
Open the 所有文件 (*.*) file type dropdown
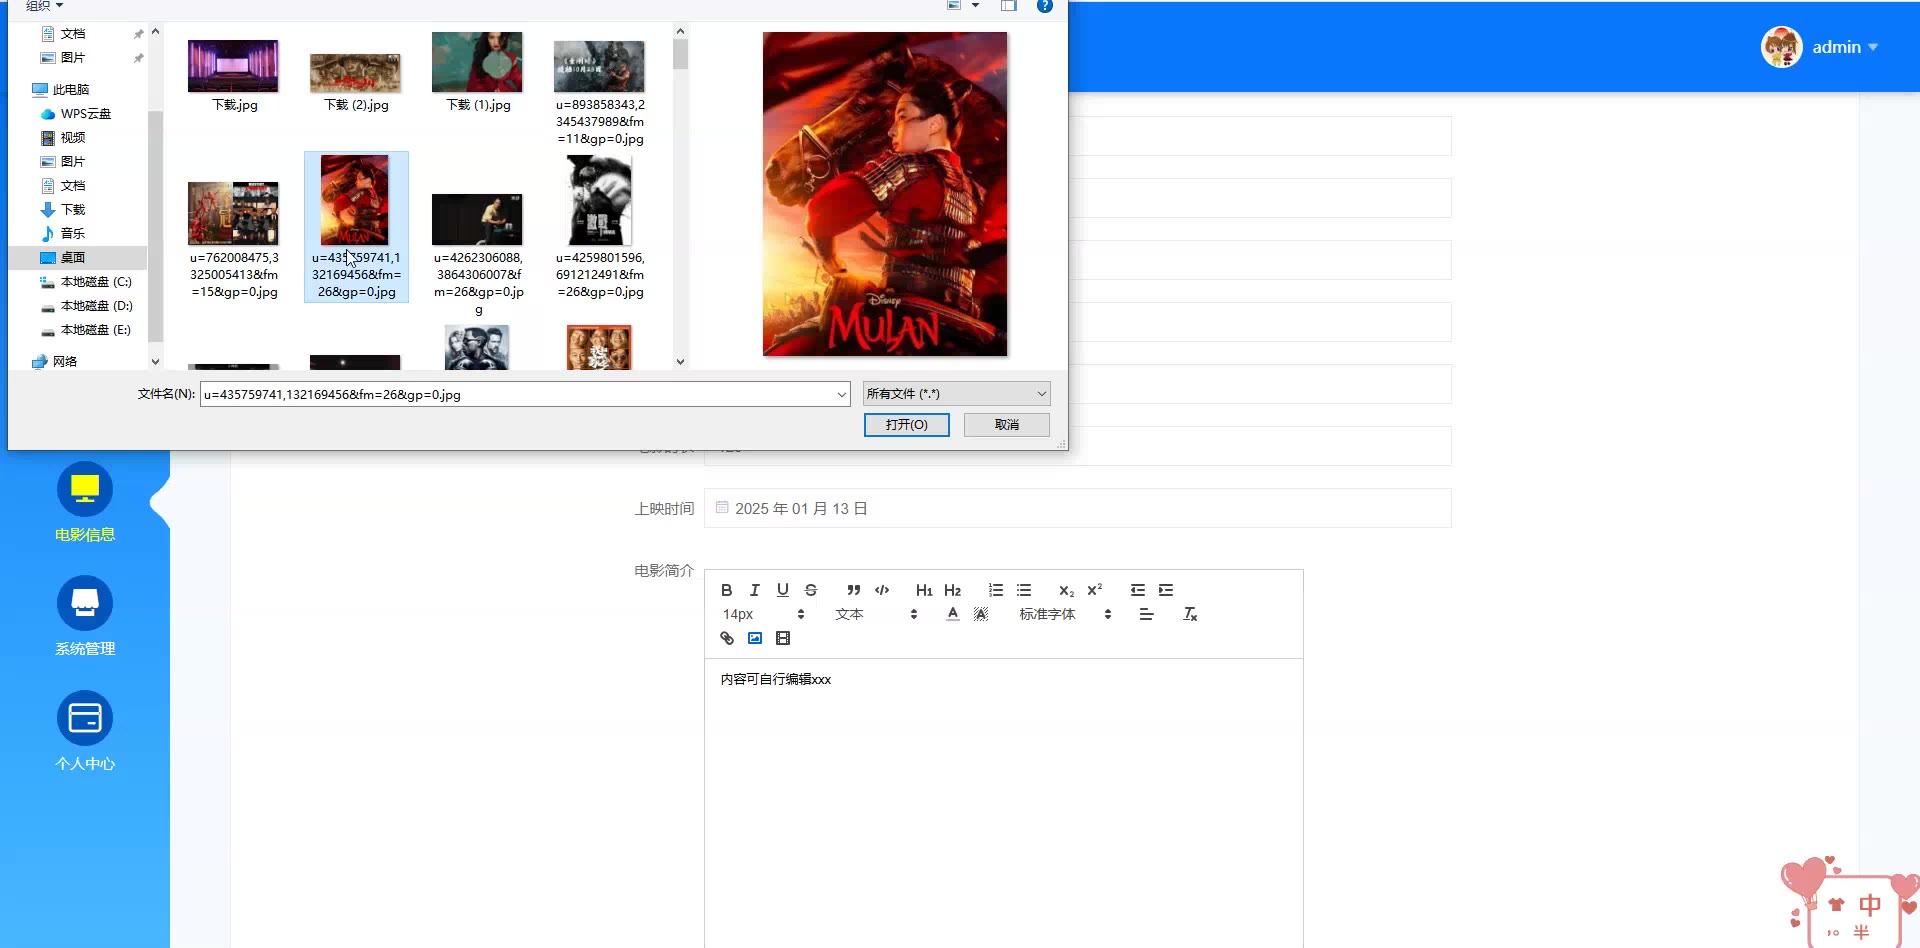pos(956,394)
